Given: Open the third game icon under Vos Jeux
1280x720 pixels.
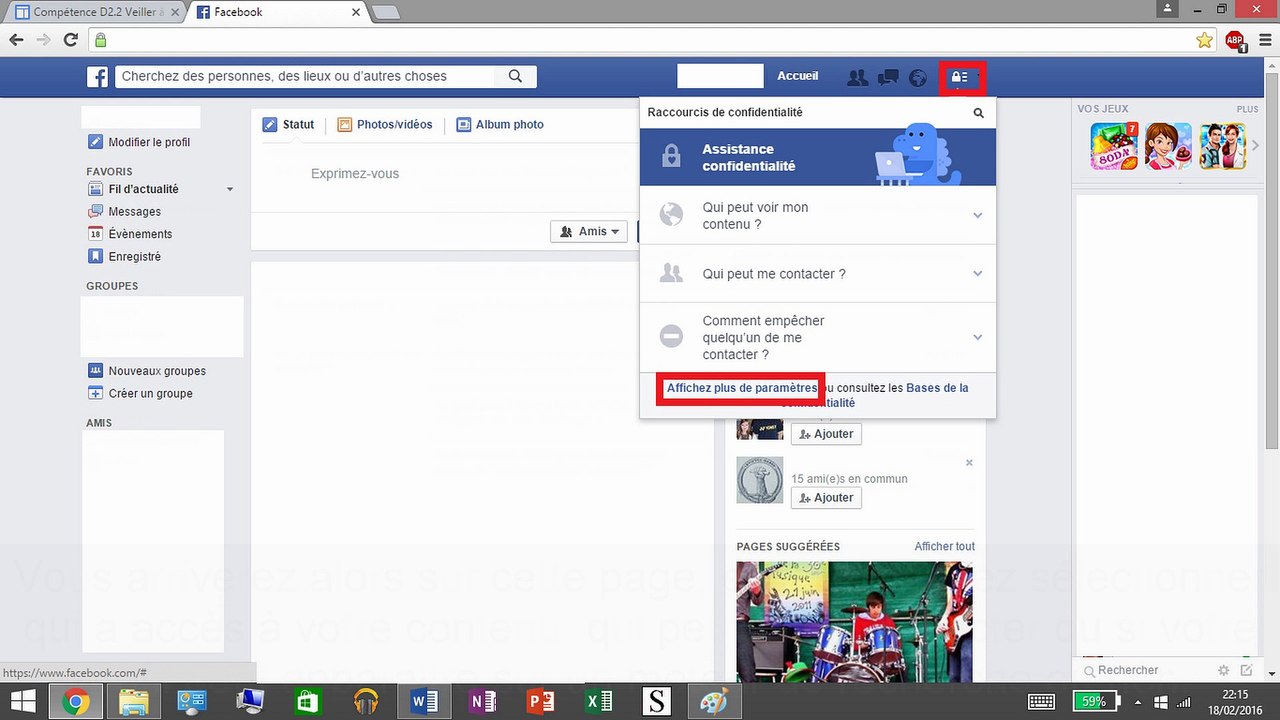Looking at the screenshot, I should tap(1223, 146).
